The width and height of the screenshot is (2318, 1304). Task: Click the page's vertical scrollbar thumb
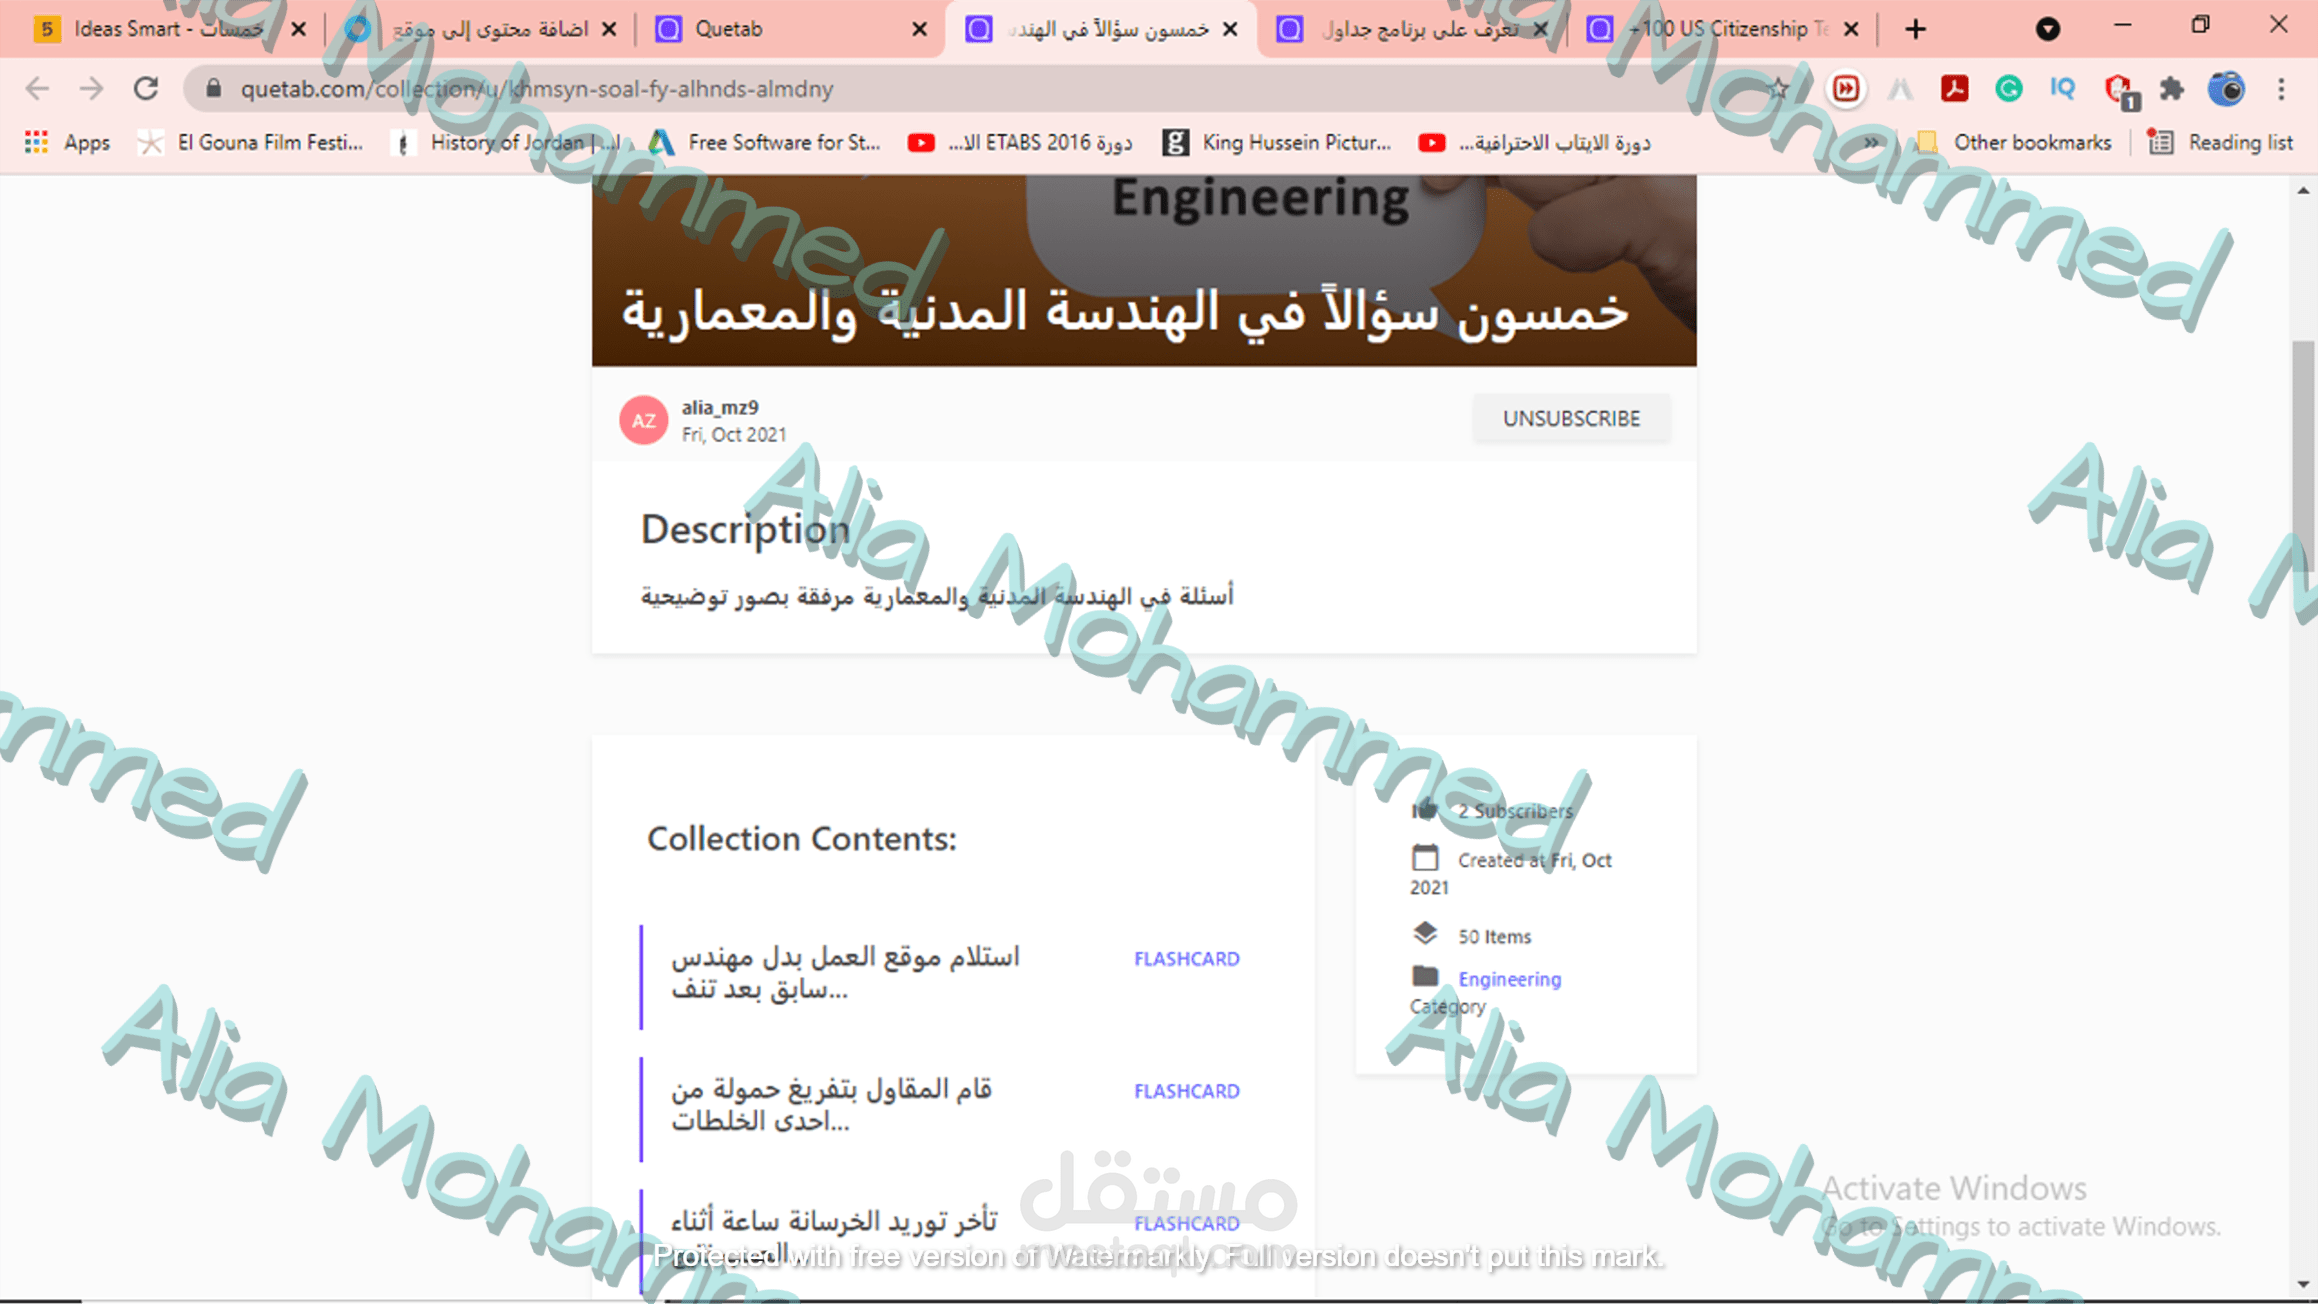click(2302, 455)
